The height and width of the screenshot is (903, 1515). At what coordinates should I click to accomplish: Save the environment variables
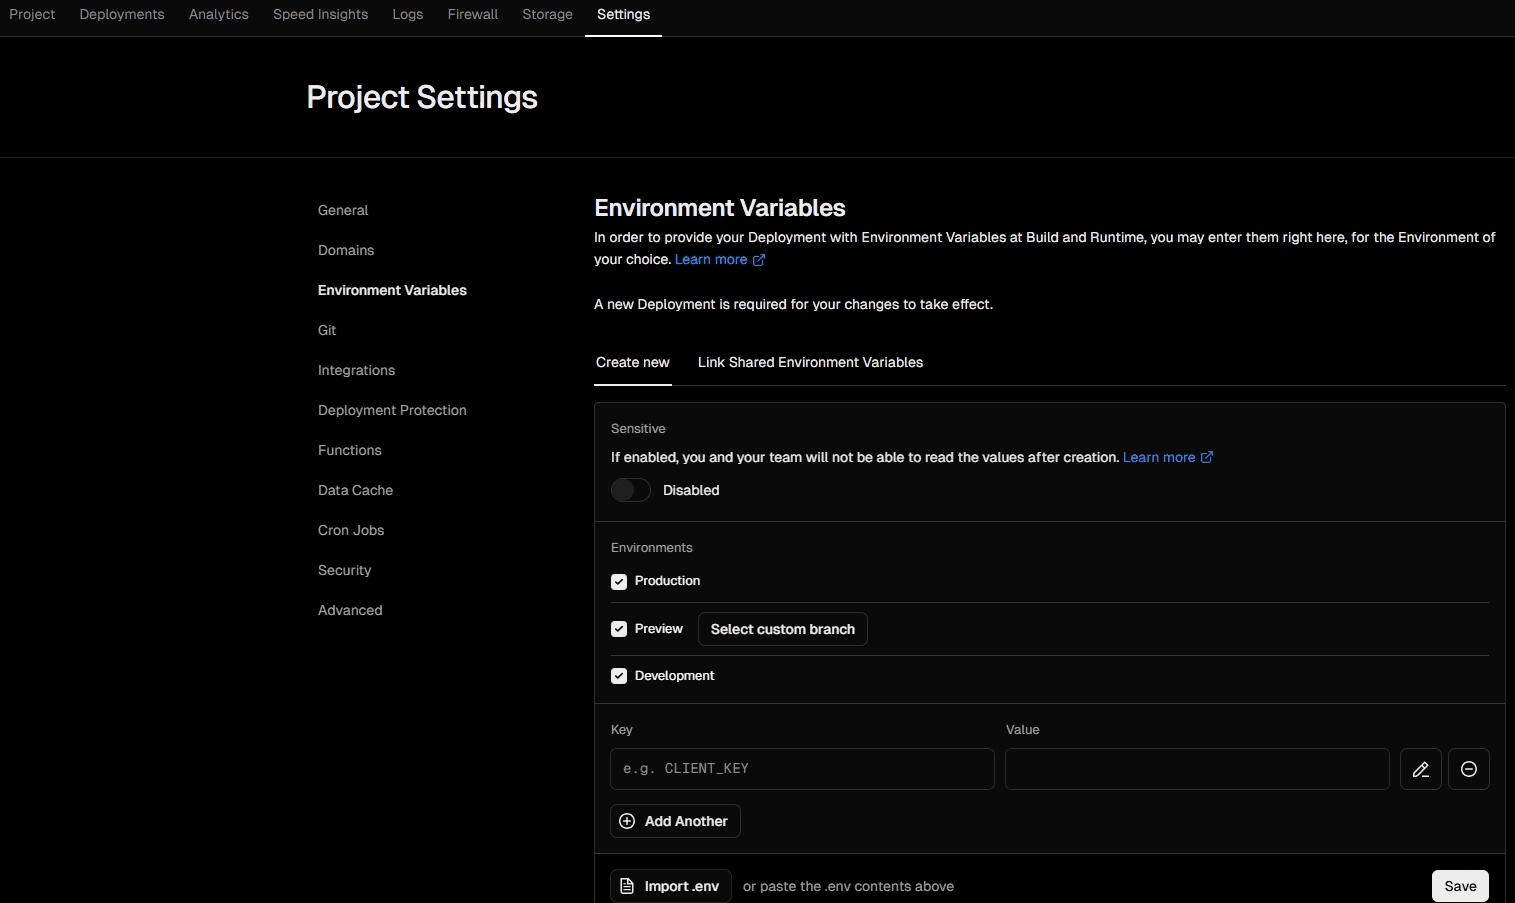tap(1460, 886)
